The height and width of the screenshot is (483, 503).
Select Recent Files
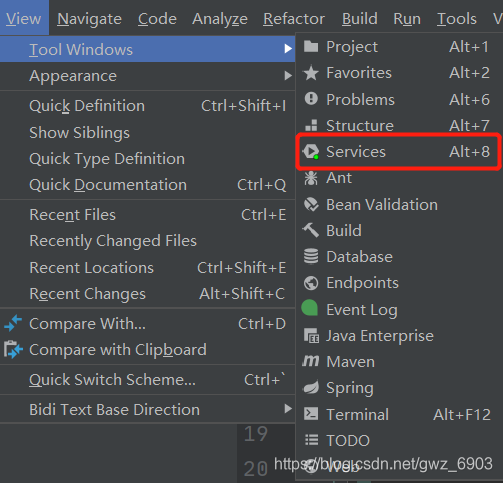[x=147, y=215]
